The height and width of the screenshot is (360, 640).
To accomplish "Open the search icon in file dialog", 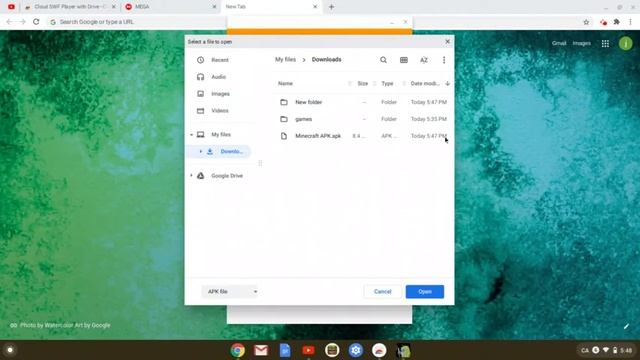I will pos(383,60).
